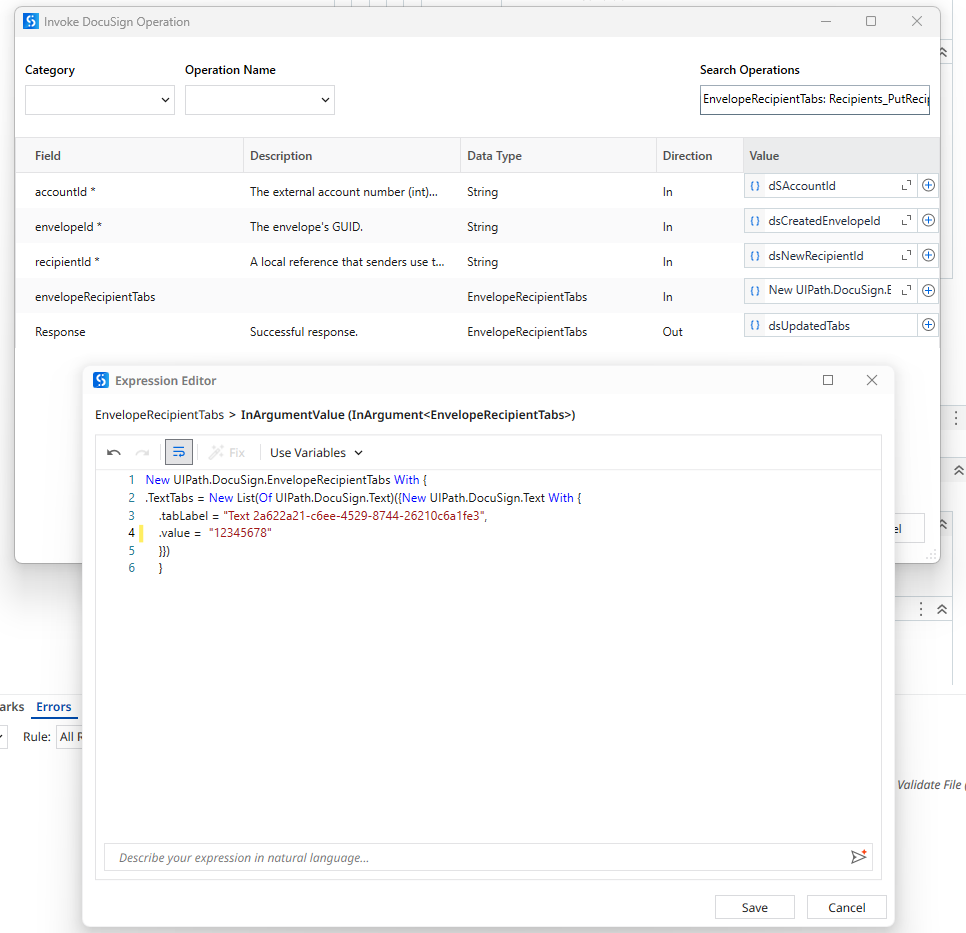
Task: Click the Undo icon in the Expression Editor
Action: (112, 452)
